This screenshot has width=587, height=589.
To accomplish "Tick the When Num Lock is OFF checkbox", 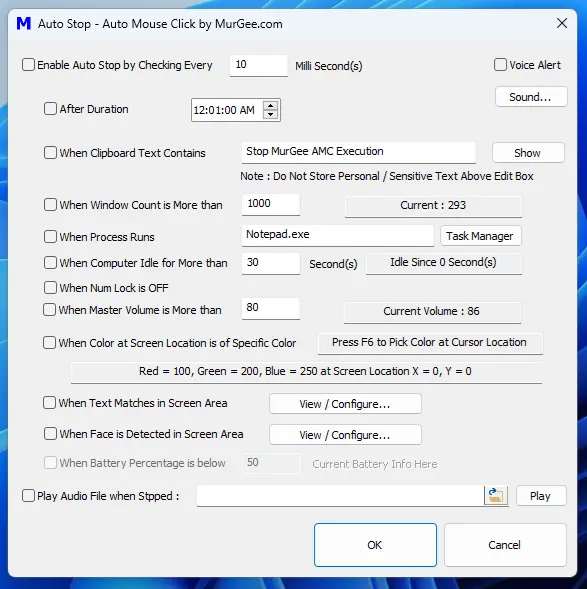I will pos(50,288).
